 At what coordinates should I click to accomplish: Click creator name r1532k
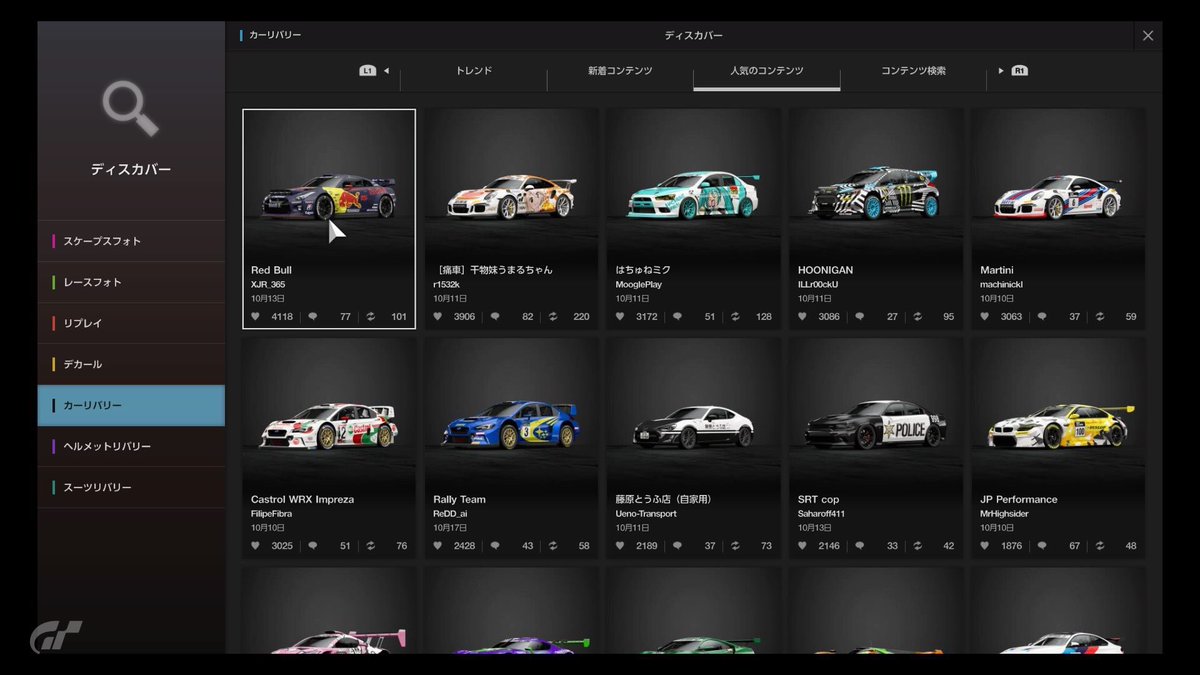(x=445, y=285)
